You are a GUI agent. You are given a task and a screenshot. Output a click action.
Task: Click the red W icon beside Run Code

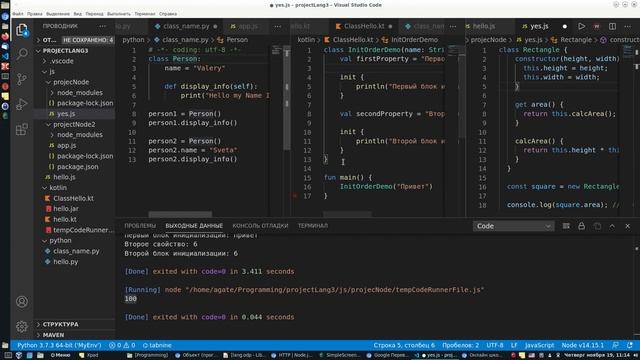click(597, 26)
